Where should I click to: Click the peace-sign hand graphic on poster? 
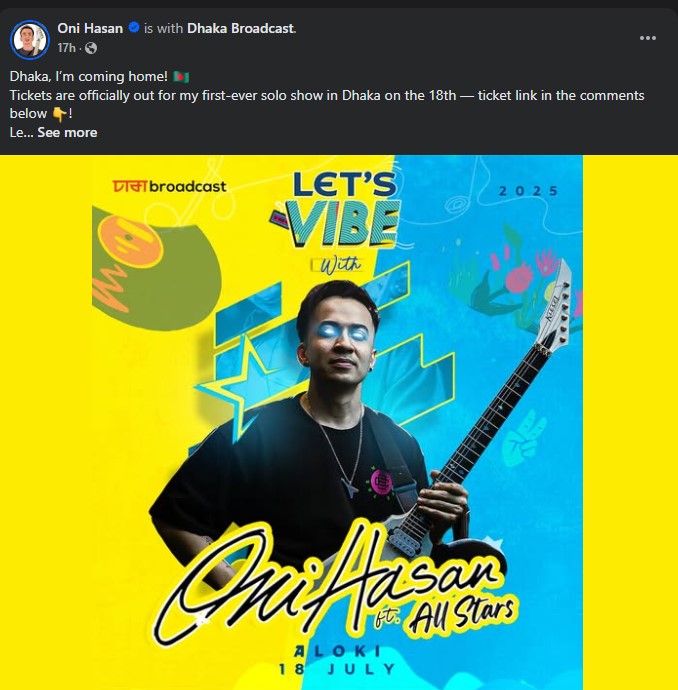[523, 438]
